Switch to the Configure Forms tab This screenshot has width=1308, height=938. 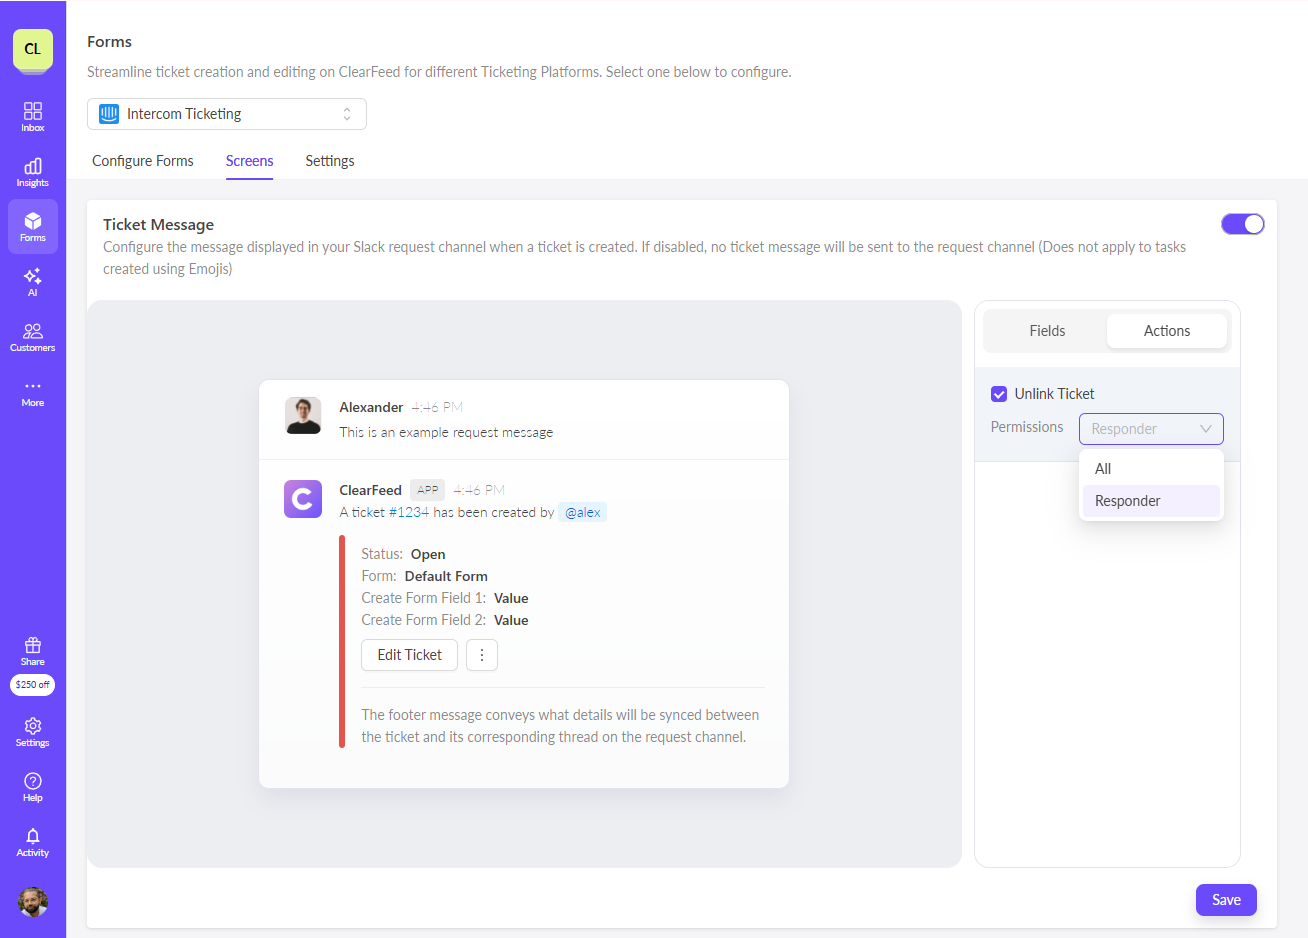coord(143,161)
